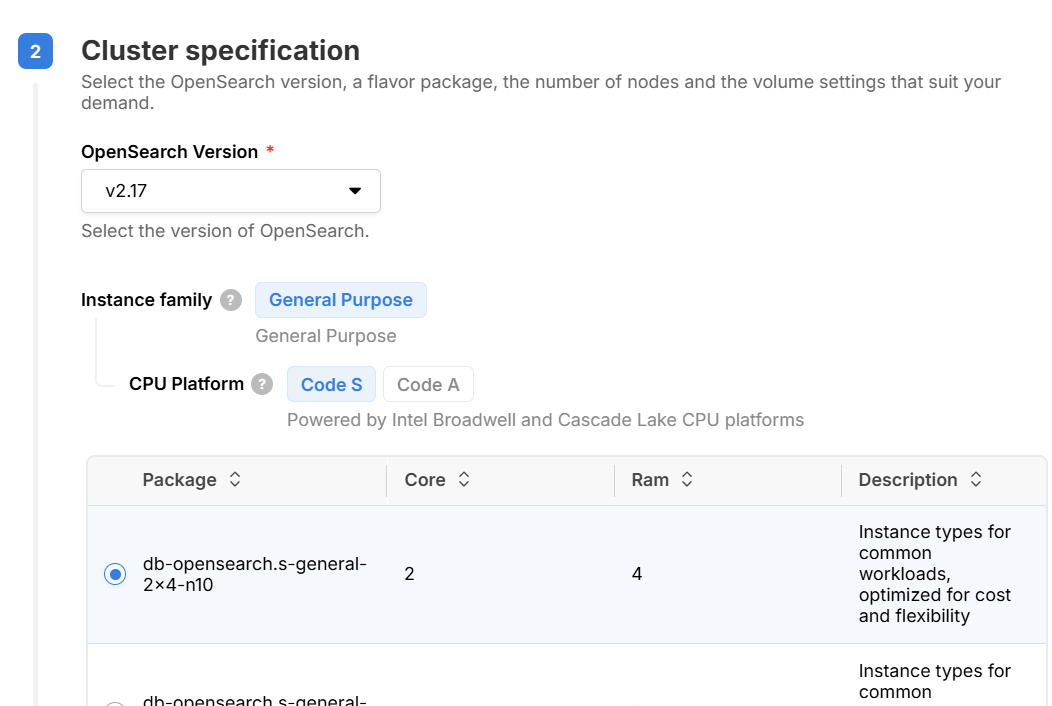Screen dimensions: 1052x706
Task: Sort by Core using its sort icon
Action: (464, 480)
